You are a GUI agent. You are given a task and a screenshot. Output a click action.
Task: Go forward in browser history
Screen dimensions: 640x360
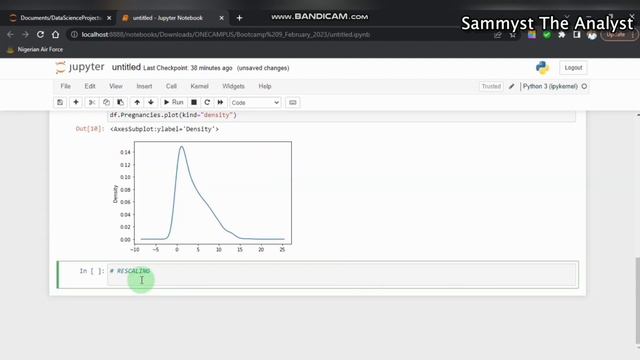pos(25,35)
